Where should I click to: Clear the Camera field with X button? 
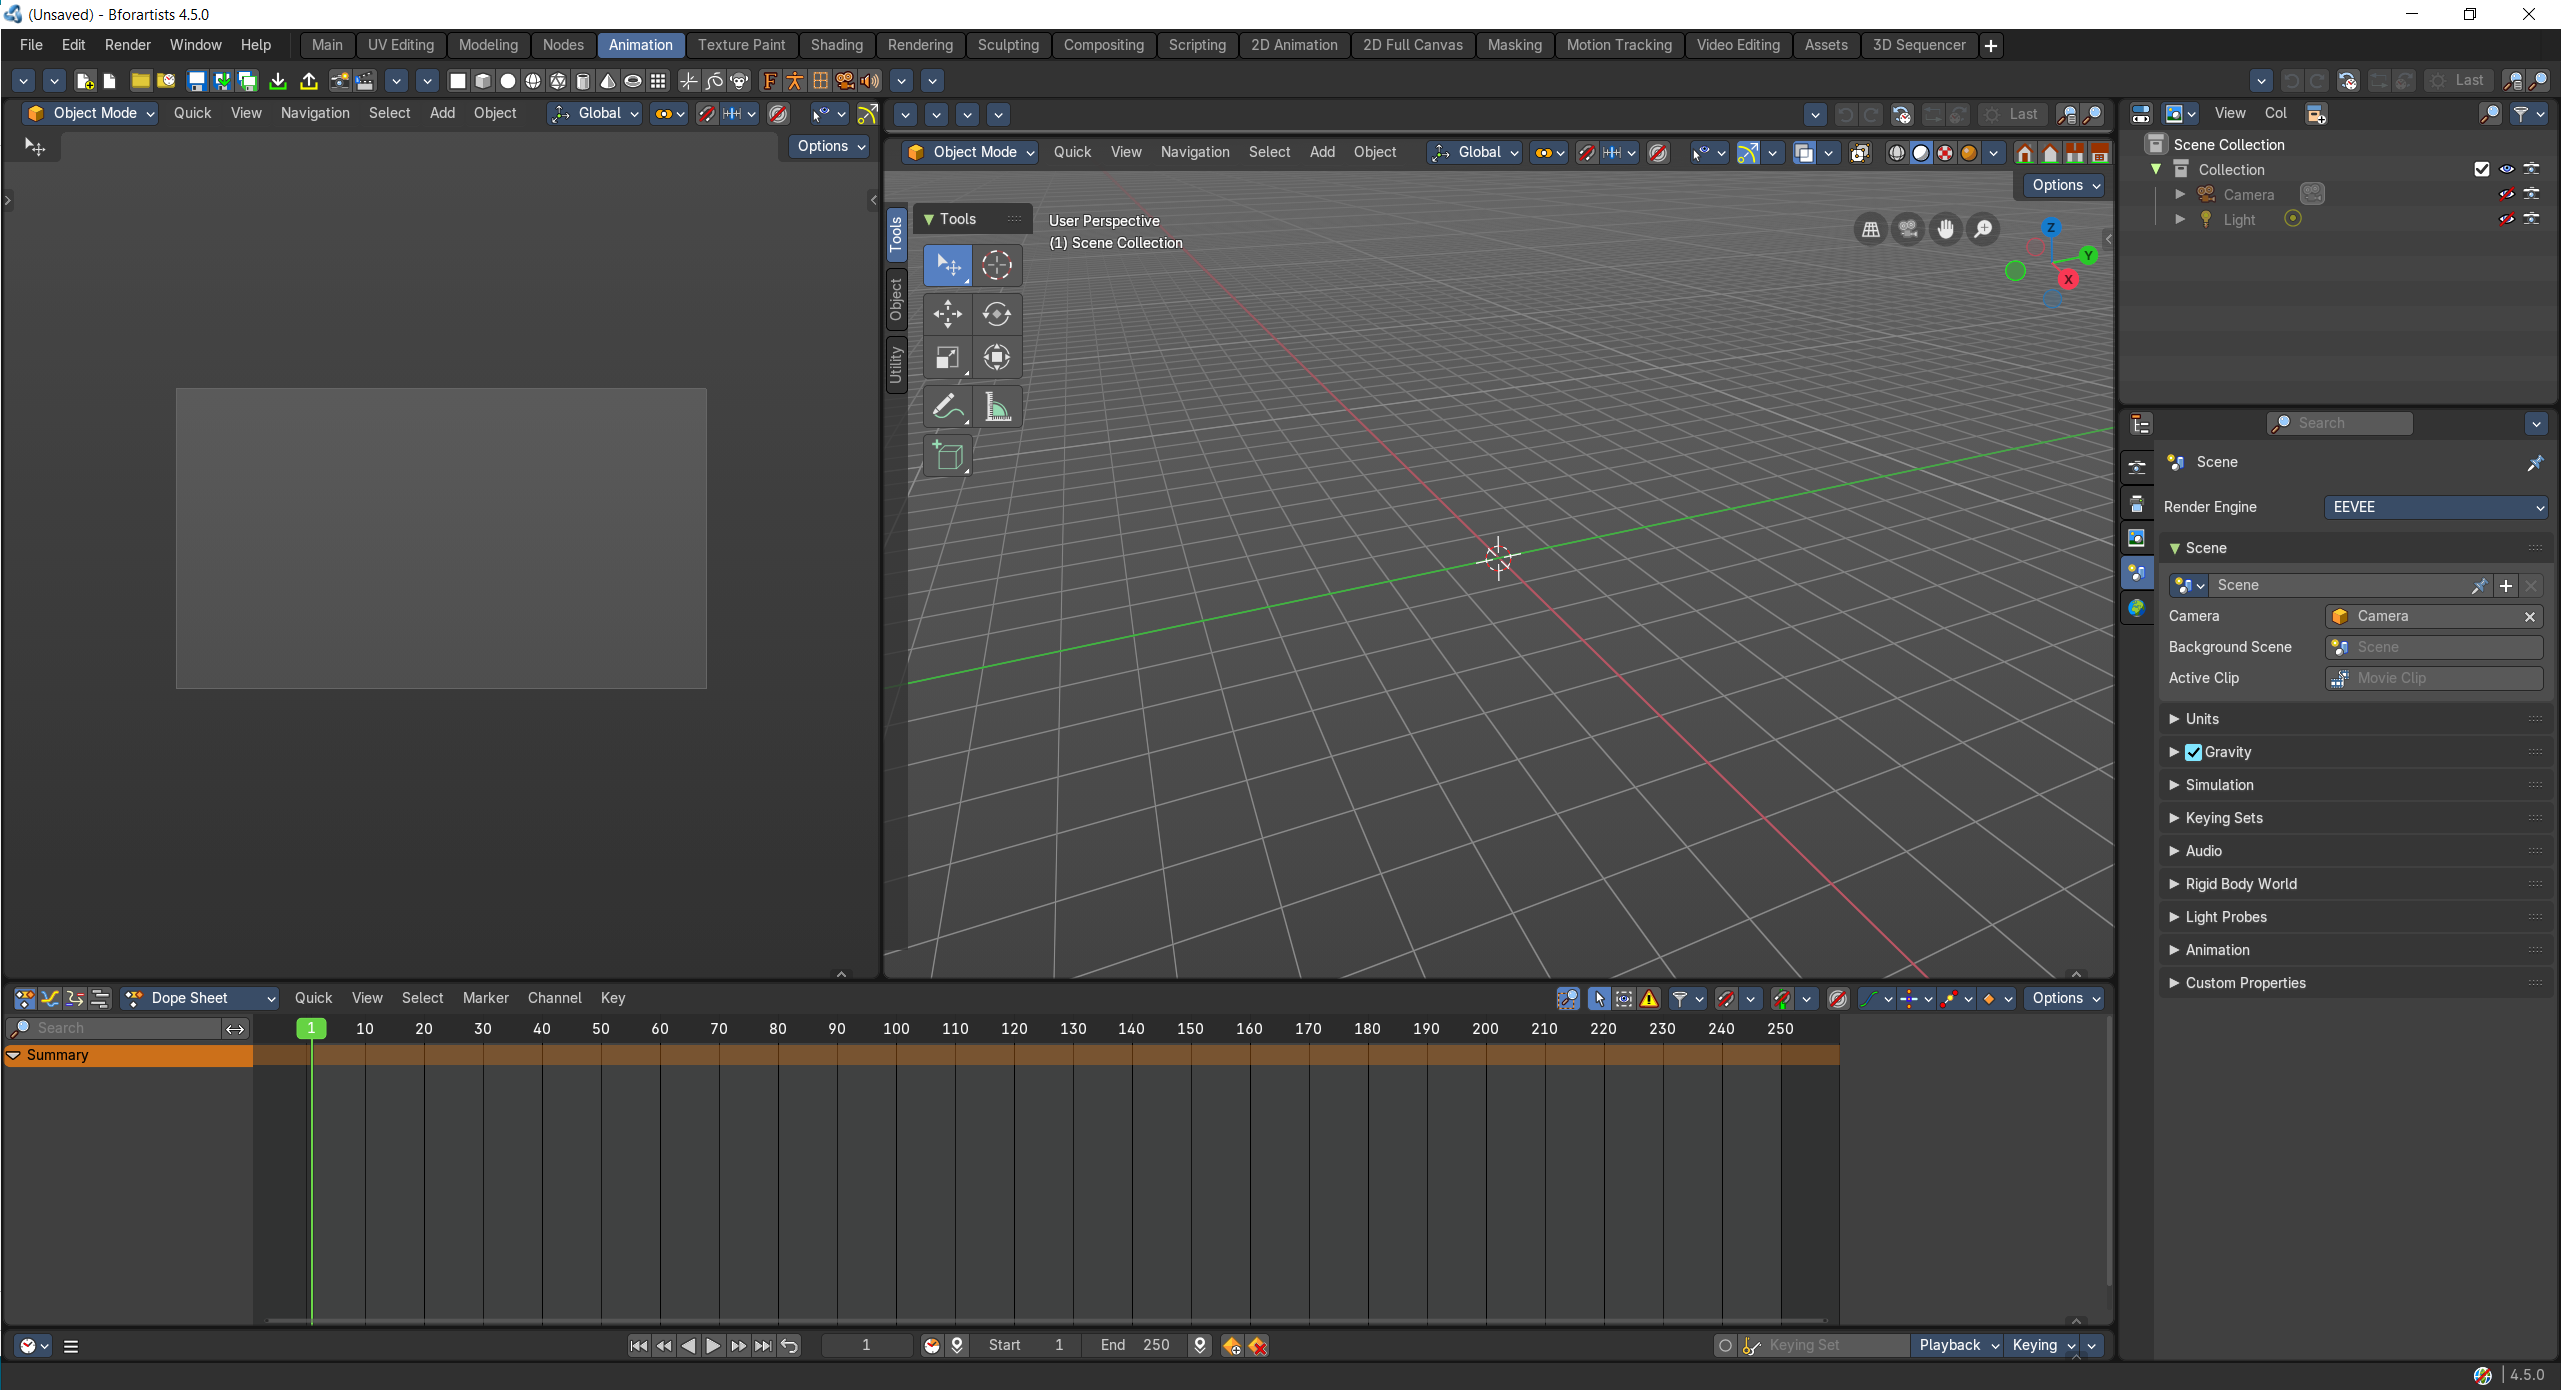coord(2530,617)
